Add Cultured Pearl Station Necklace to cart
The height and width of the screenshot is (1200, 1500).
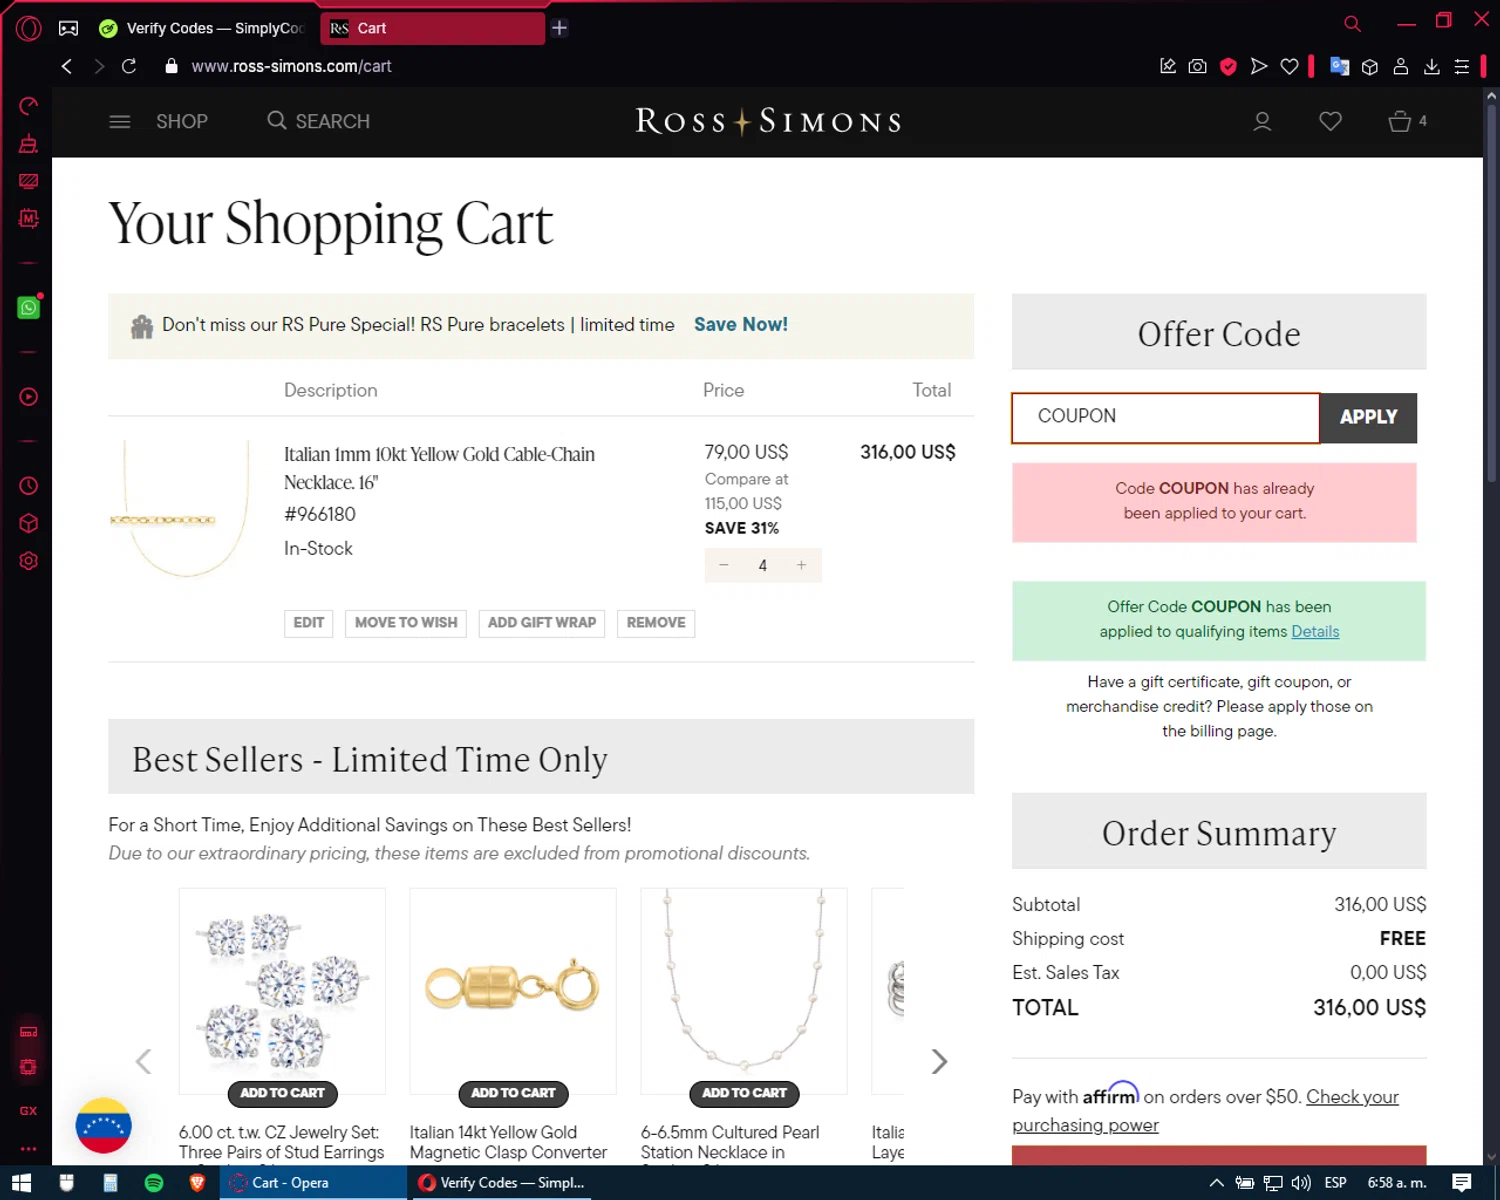744,1093
